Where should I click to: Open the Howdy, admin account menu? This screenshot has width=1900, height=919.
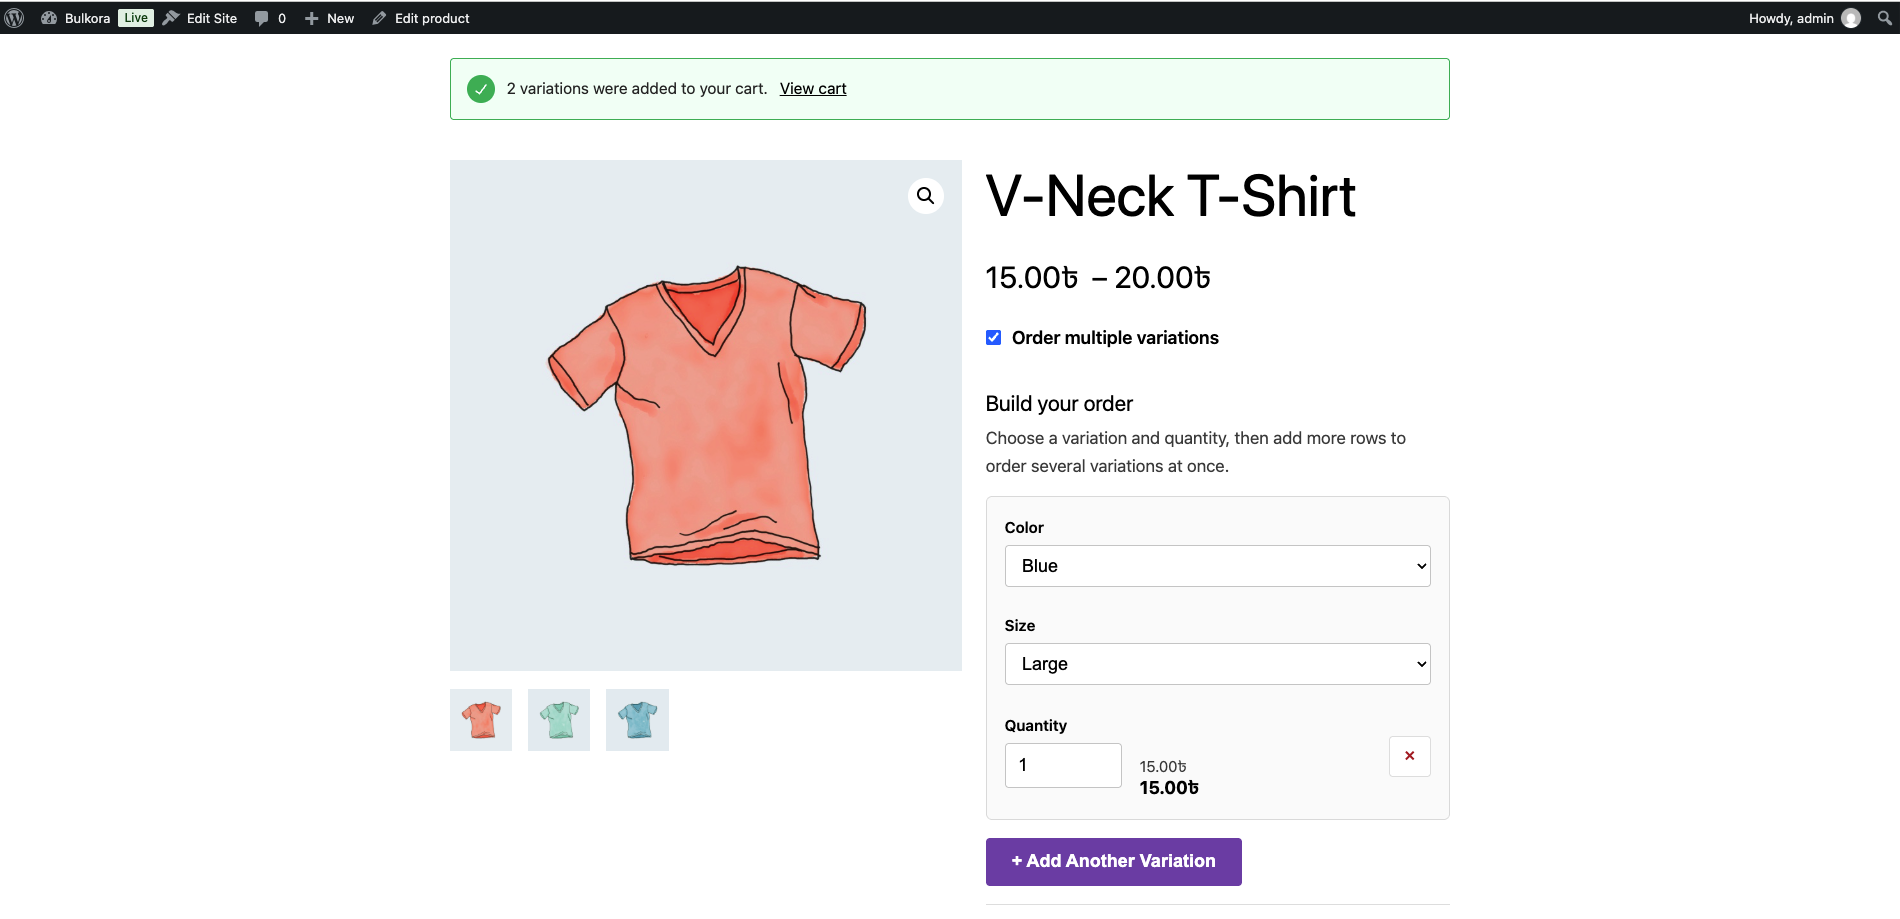click(1805, 18)
